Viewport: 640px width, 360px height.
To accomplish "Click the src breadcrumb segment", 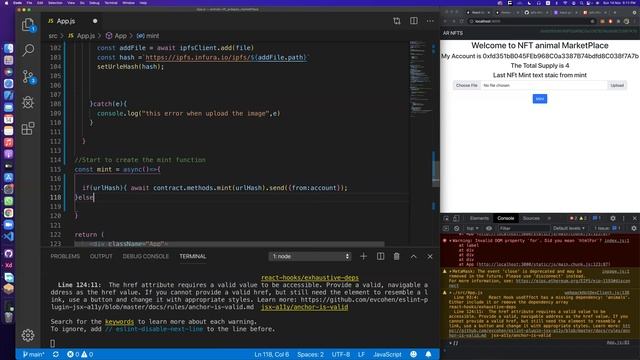I will 53,36.
